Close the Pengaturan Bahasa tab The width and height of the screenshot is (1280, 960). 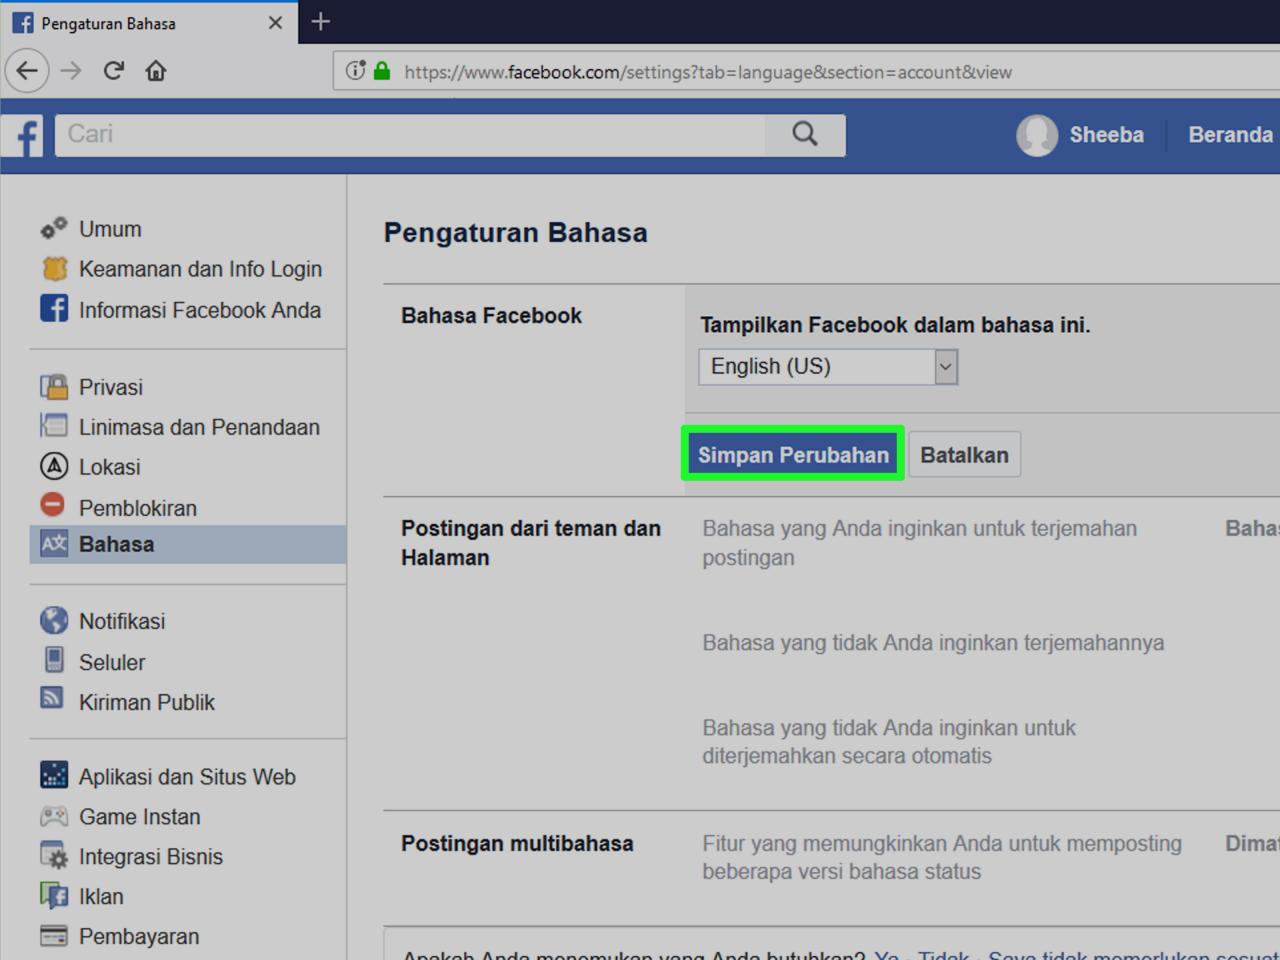click(x=275, y=22)
